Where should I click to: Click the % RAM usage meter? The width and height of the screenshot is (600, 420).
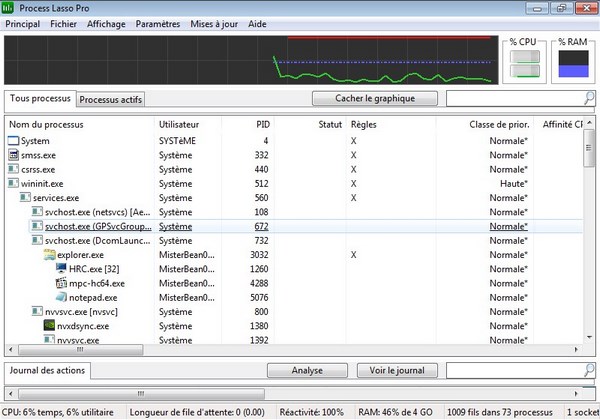pyautogui.click(x=573, y=64)
